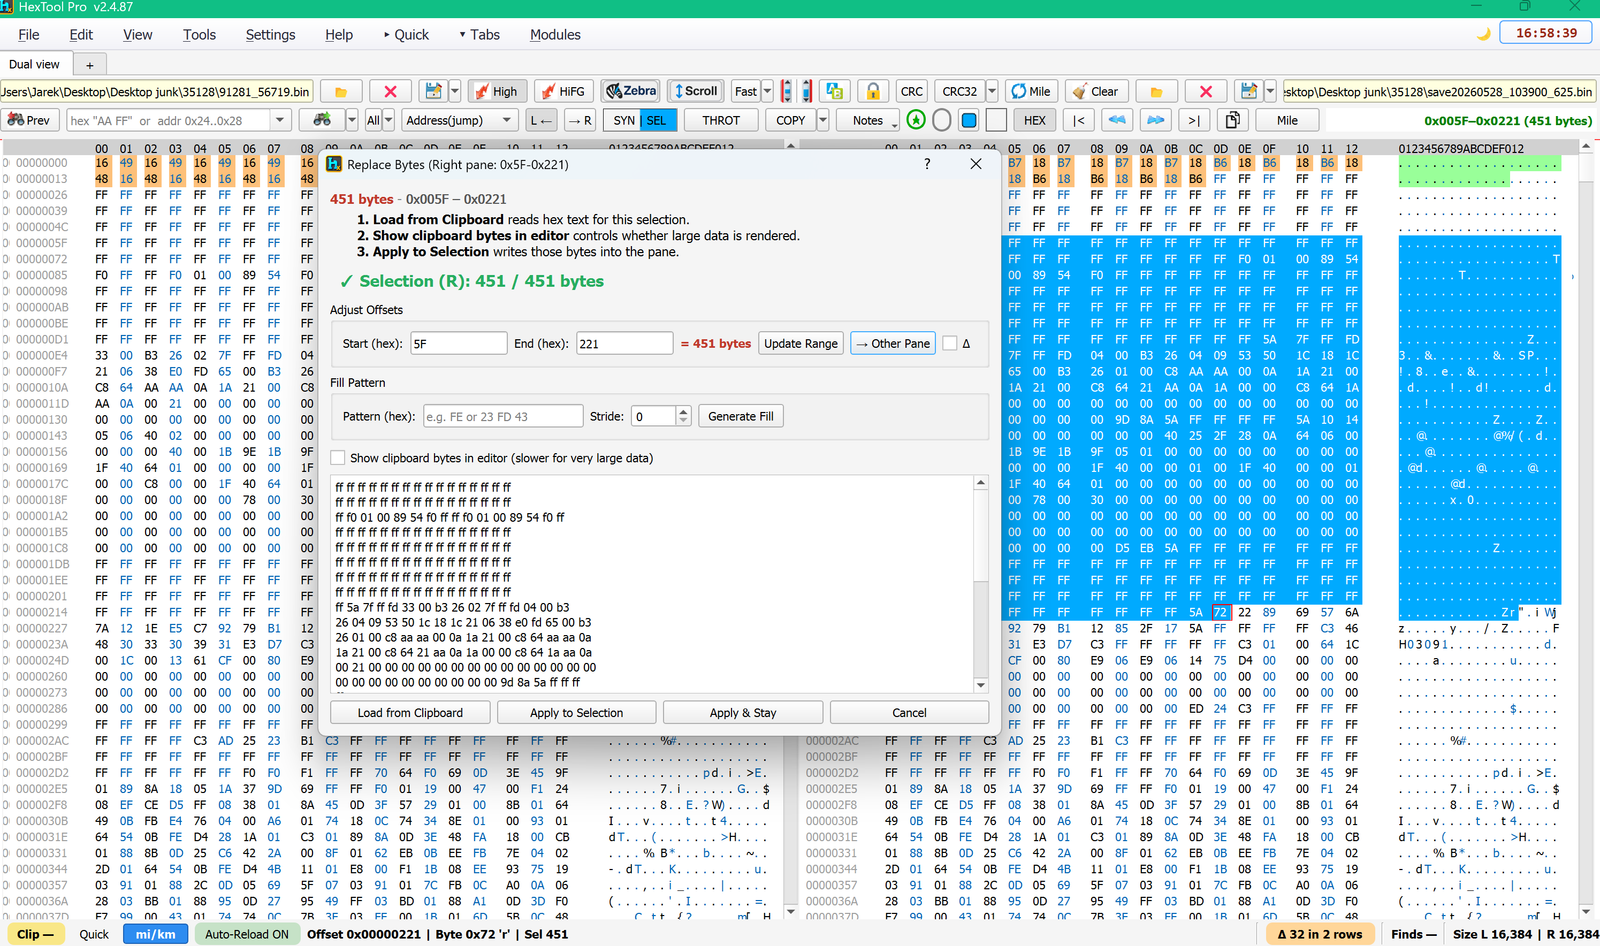This screenshot has height=946, width=1600.
Task: Toggle the HEX view button
Action: (1035, 120)
